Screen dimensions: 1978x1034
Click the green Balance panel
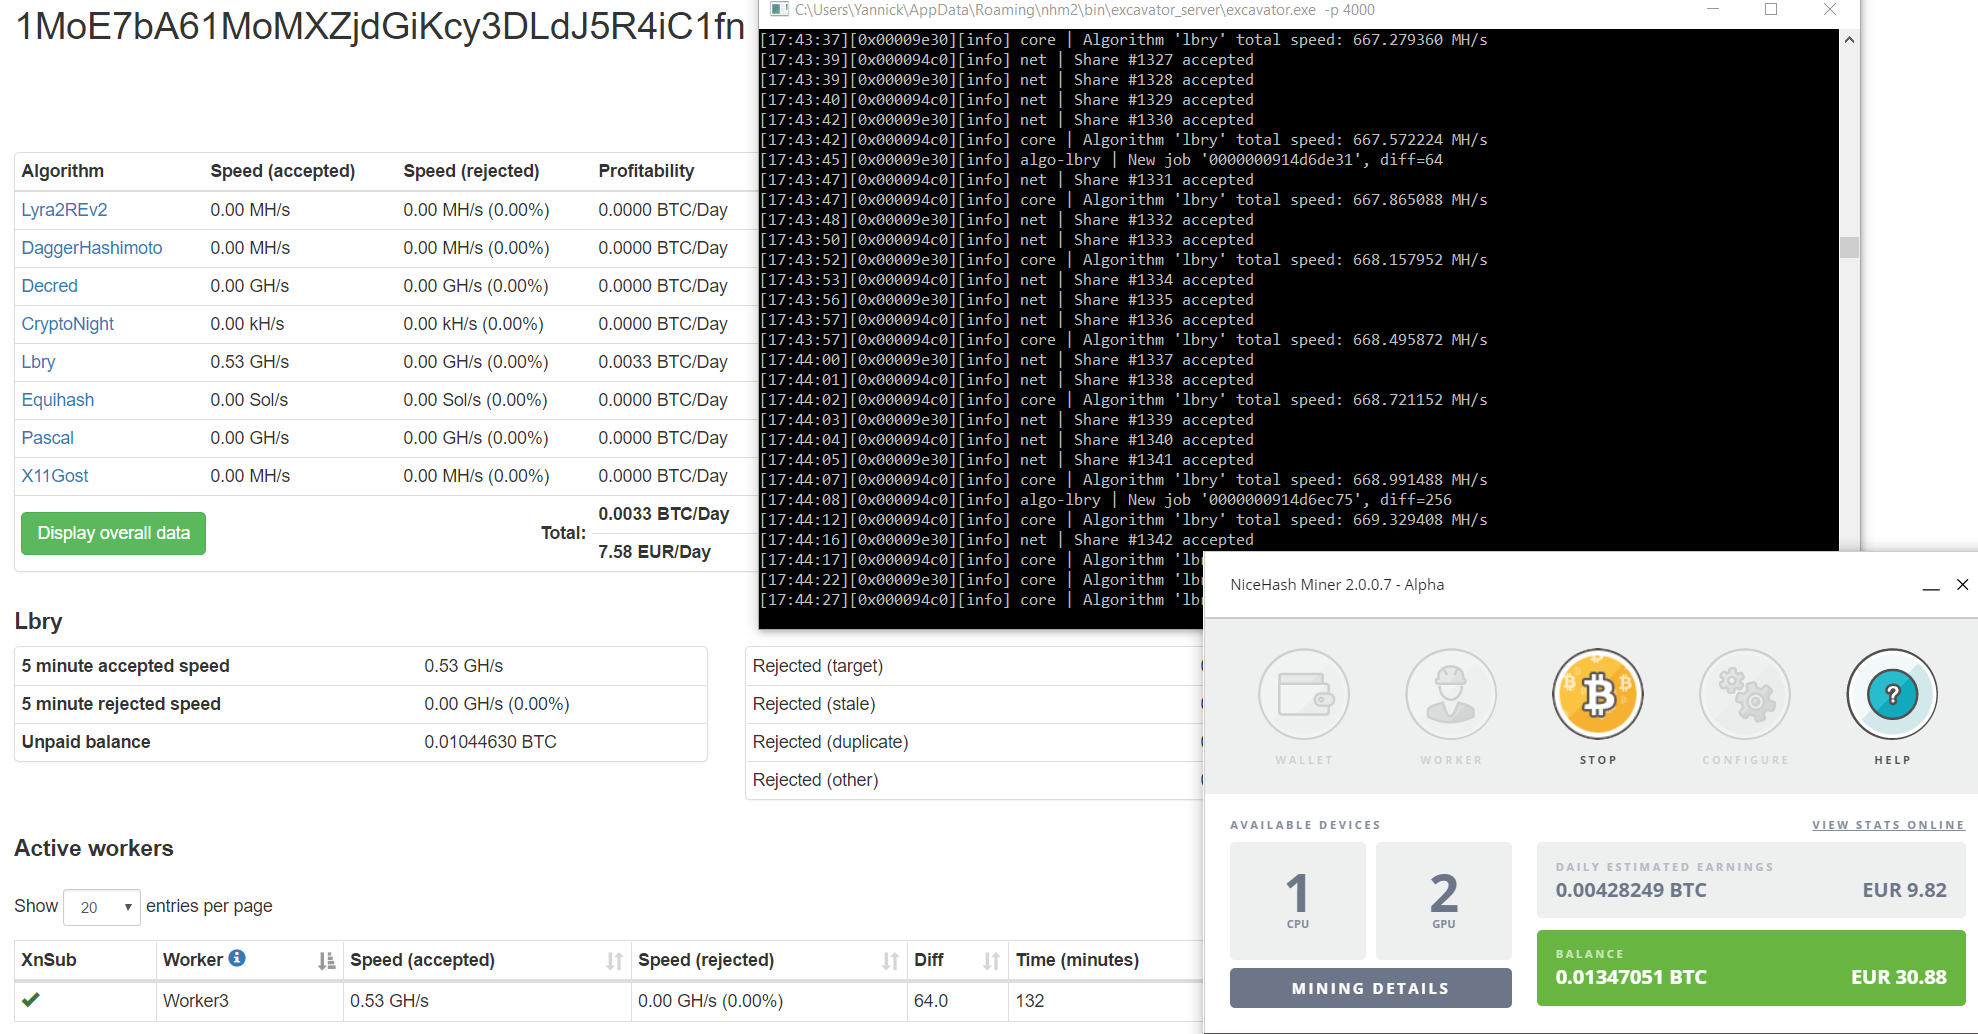1751,967
